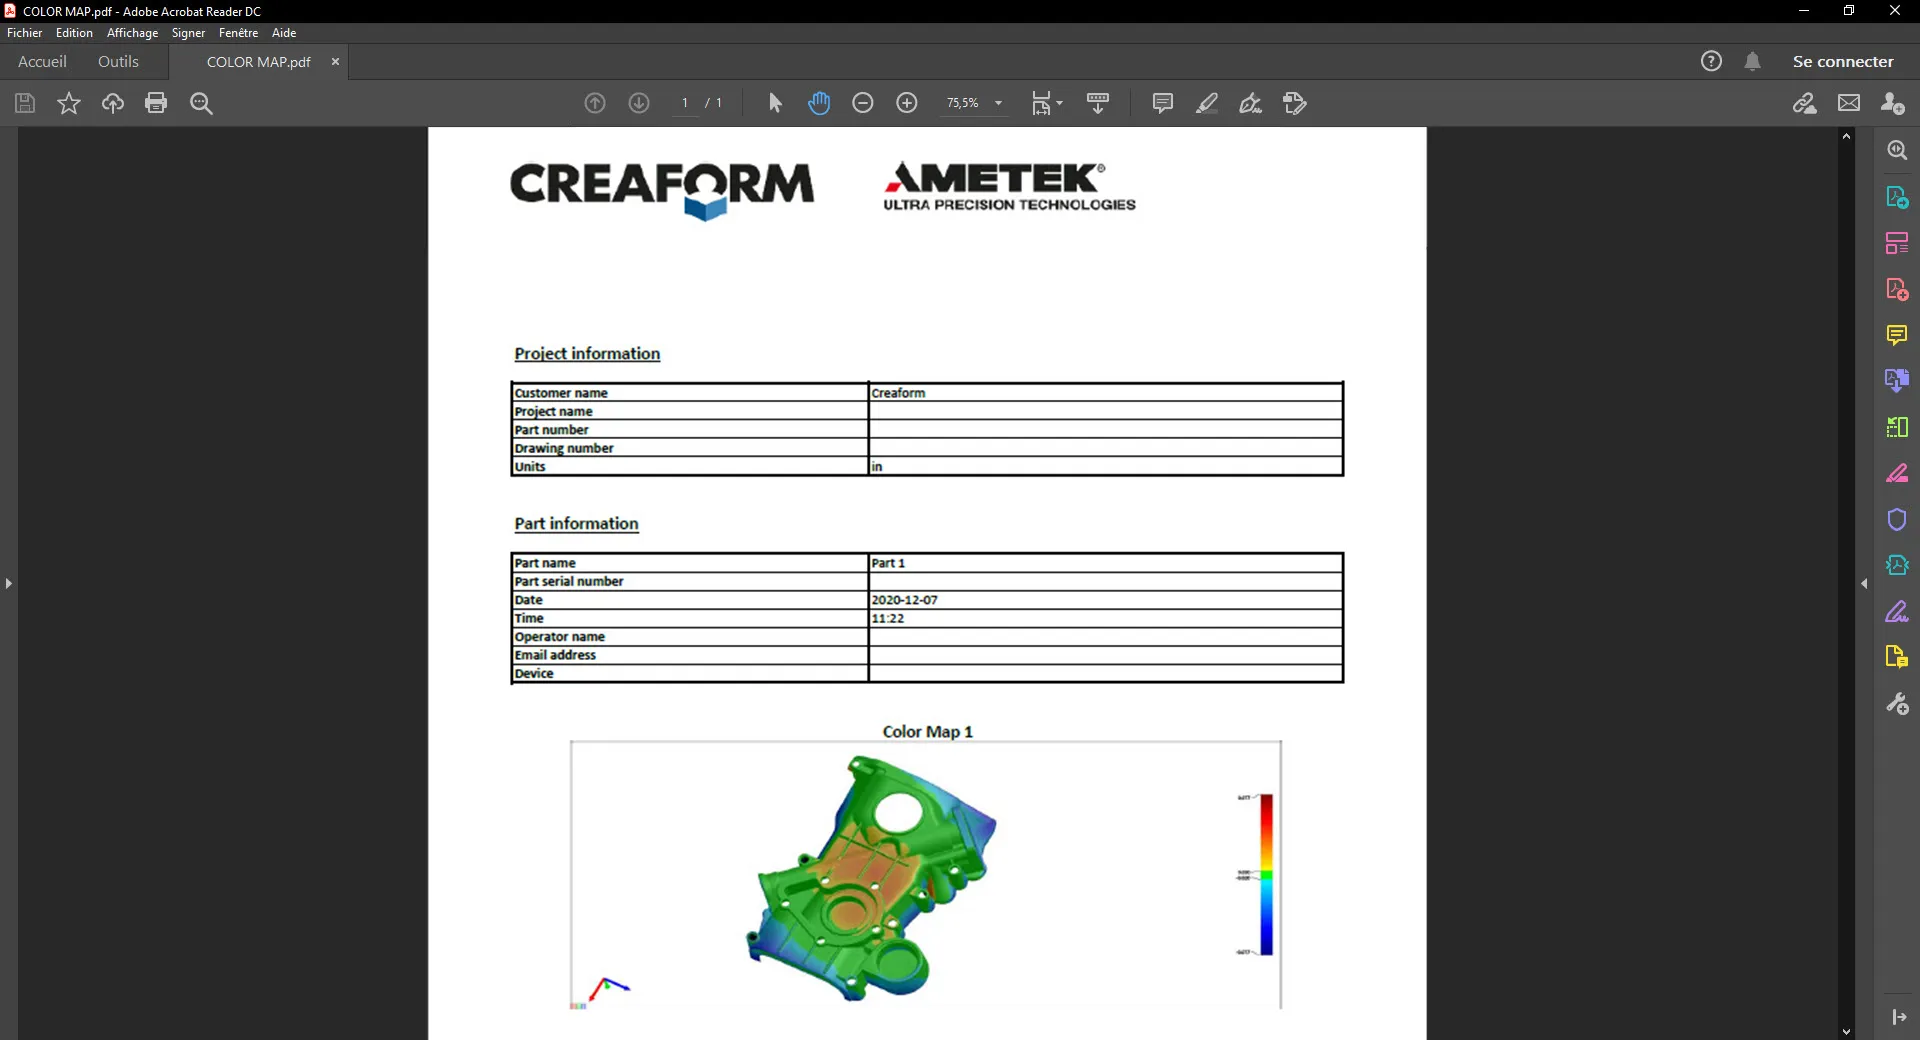Image resolution: width=1920 pixels, height=1040 pixels.
Task: Open the help question mark
Action: (1712, 61)
